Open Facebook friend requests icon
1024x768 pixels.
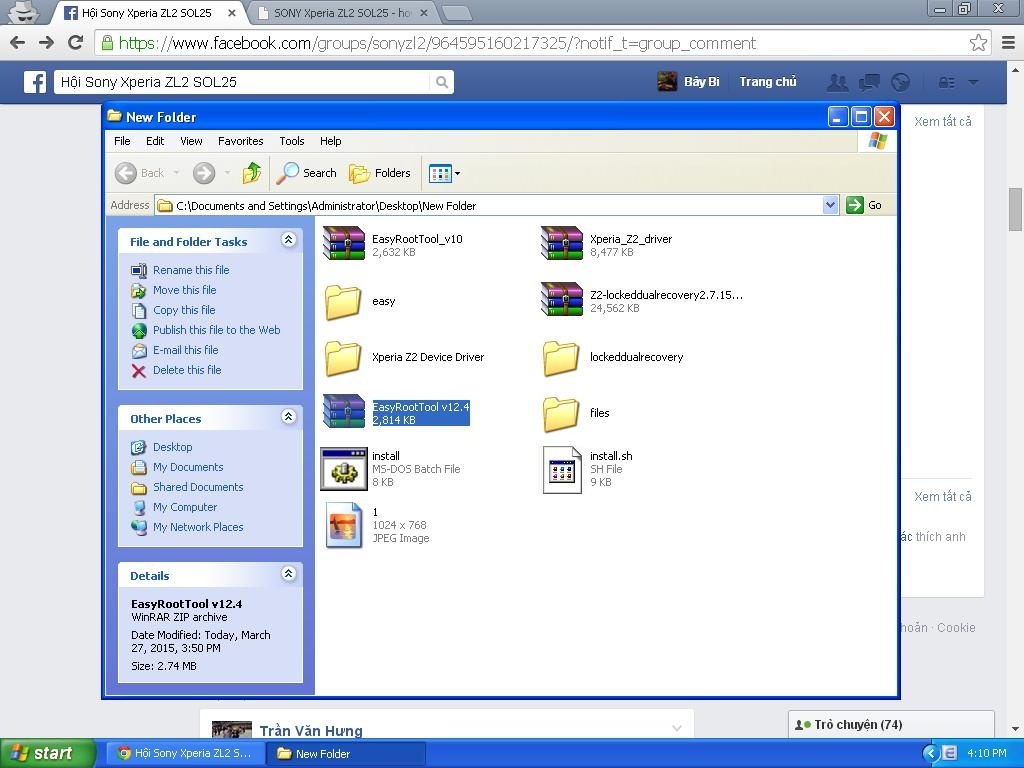point(837,82)
